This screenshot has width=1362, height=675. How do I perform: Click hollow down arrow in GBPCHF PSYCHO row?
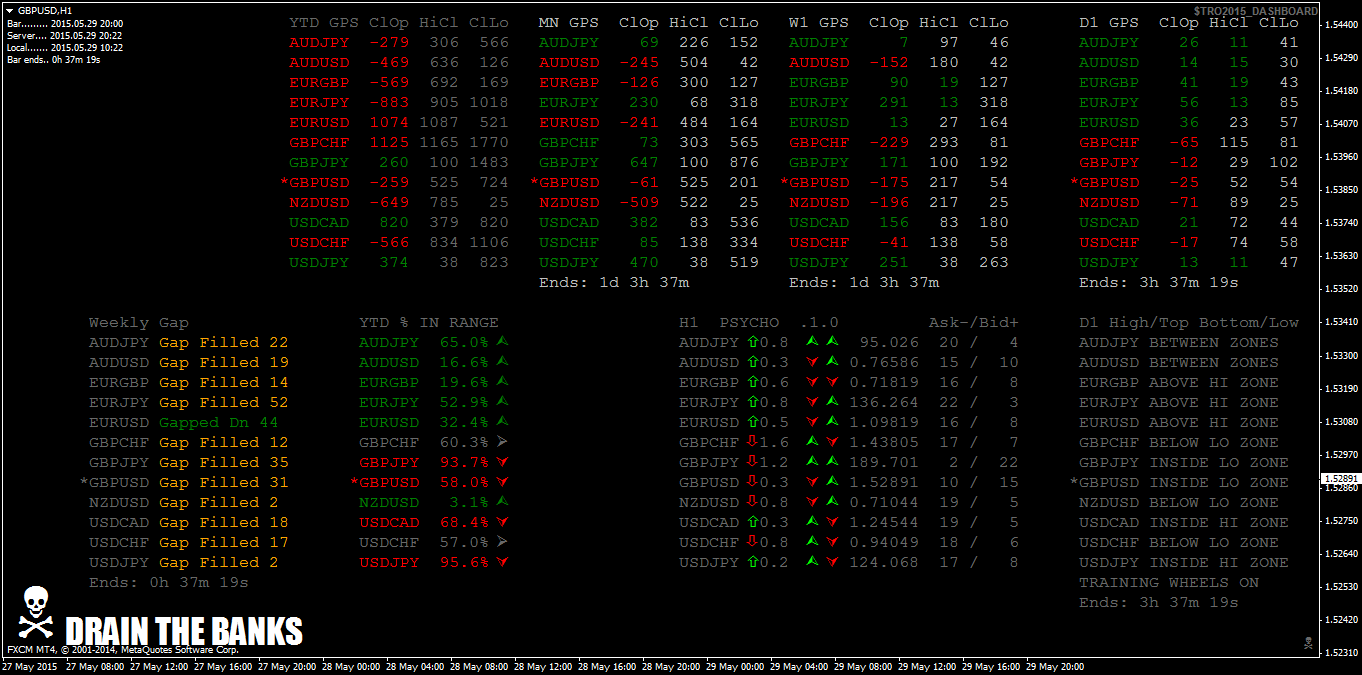[x=752, y=442]
